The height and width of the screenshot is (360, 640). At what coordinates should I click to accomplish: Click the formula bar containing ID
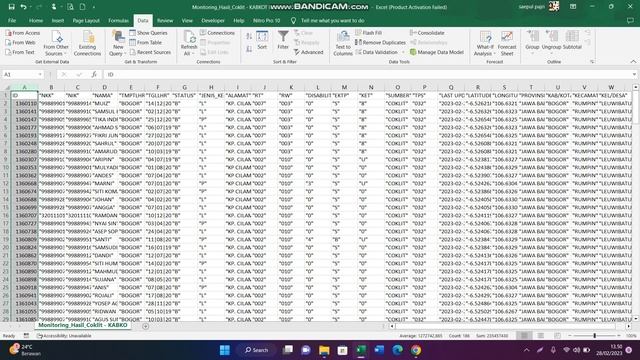click(x=367, y=74)
